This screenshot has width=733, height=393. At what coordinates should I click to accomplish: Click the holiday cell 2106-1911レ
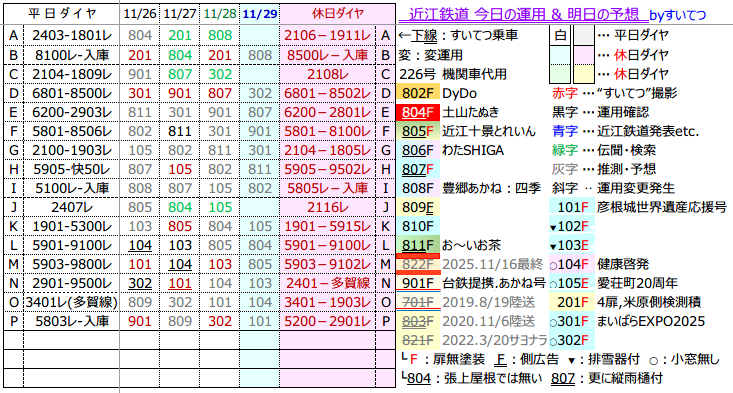click(x=328, y=35)
